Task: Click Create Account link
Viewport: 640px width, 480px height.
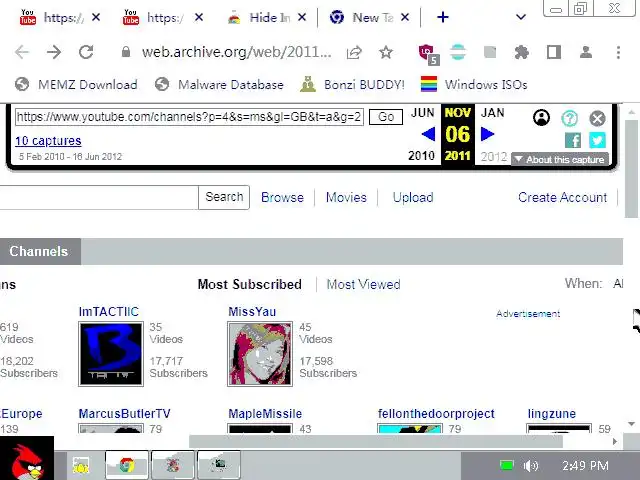Action: [562, 198]
